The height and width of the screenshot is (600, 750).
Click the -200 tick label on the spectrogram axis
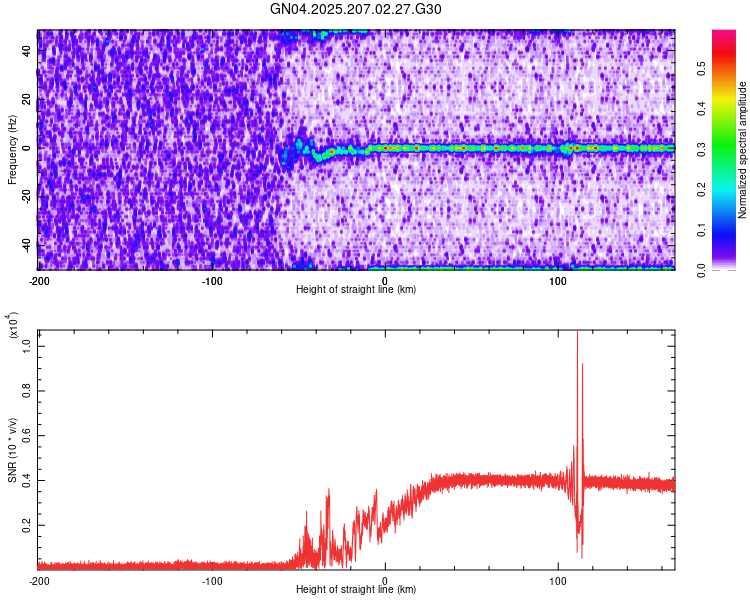tap(39, 281)
